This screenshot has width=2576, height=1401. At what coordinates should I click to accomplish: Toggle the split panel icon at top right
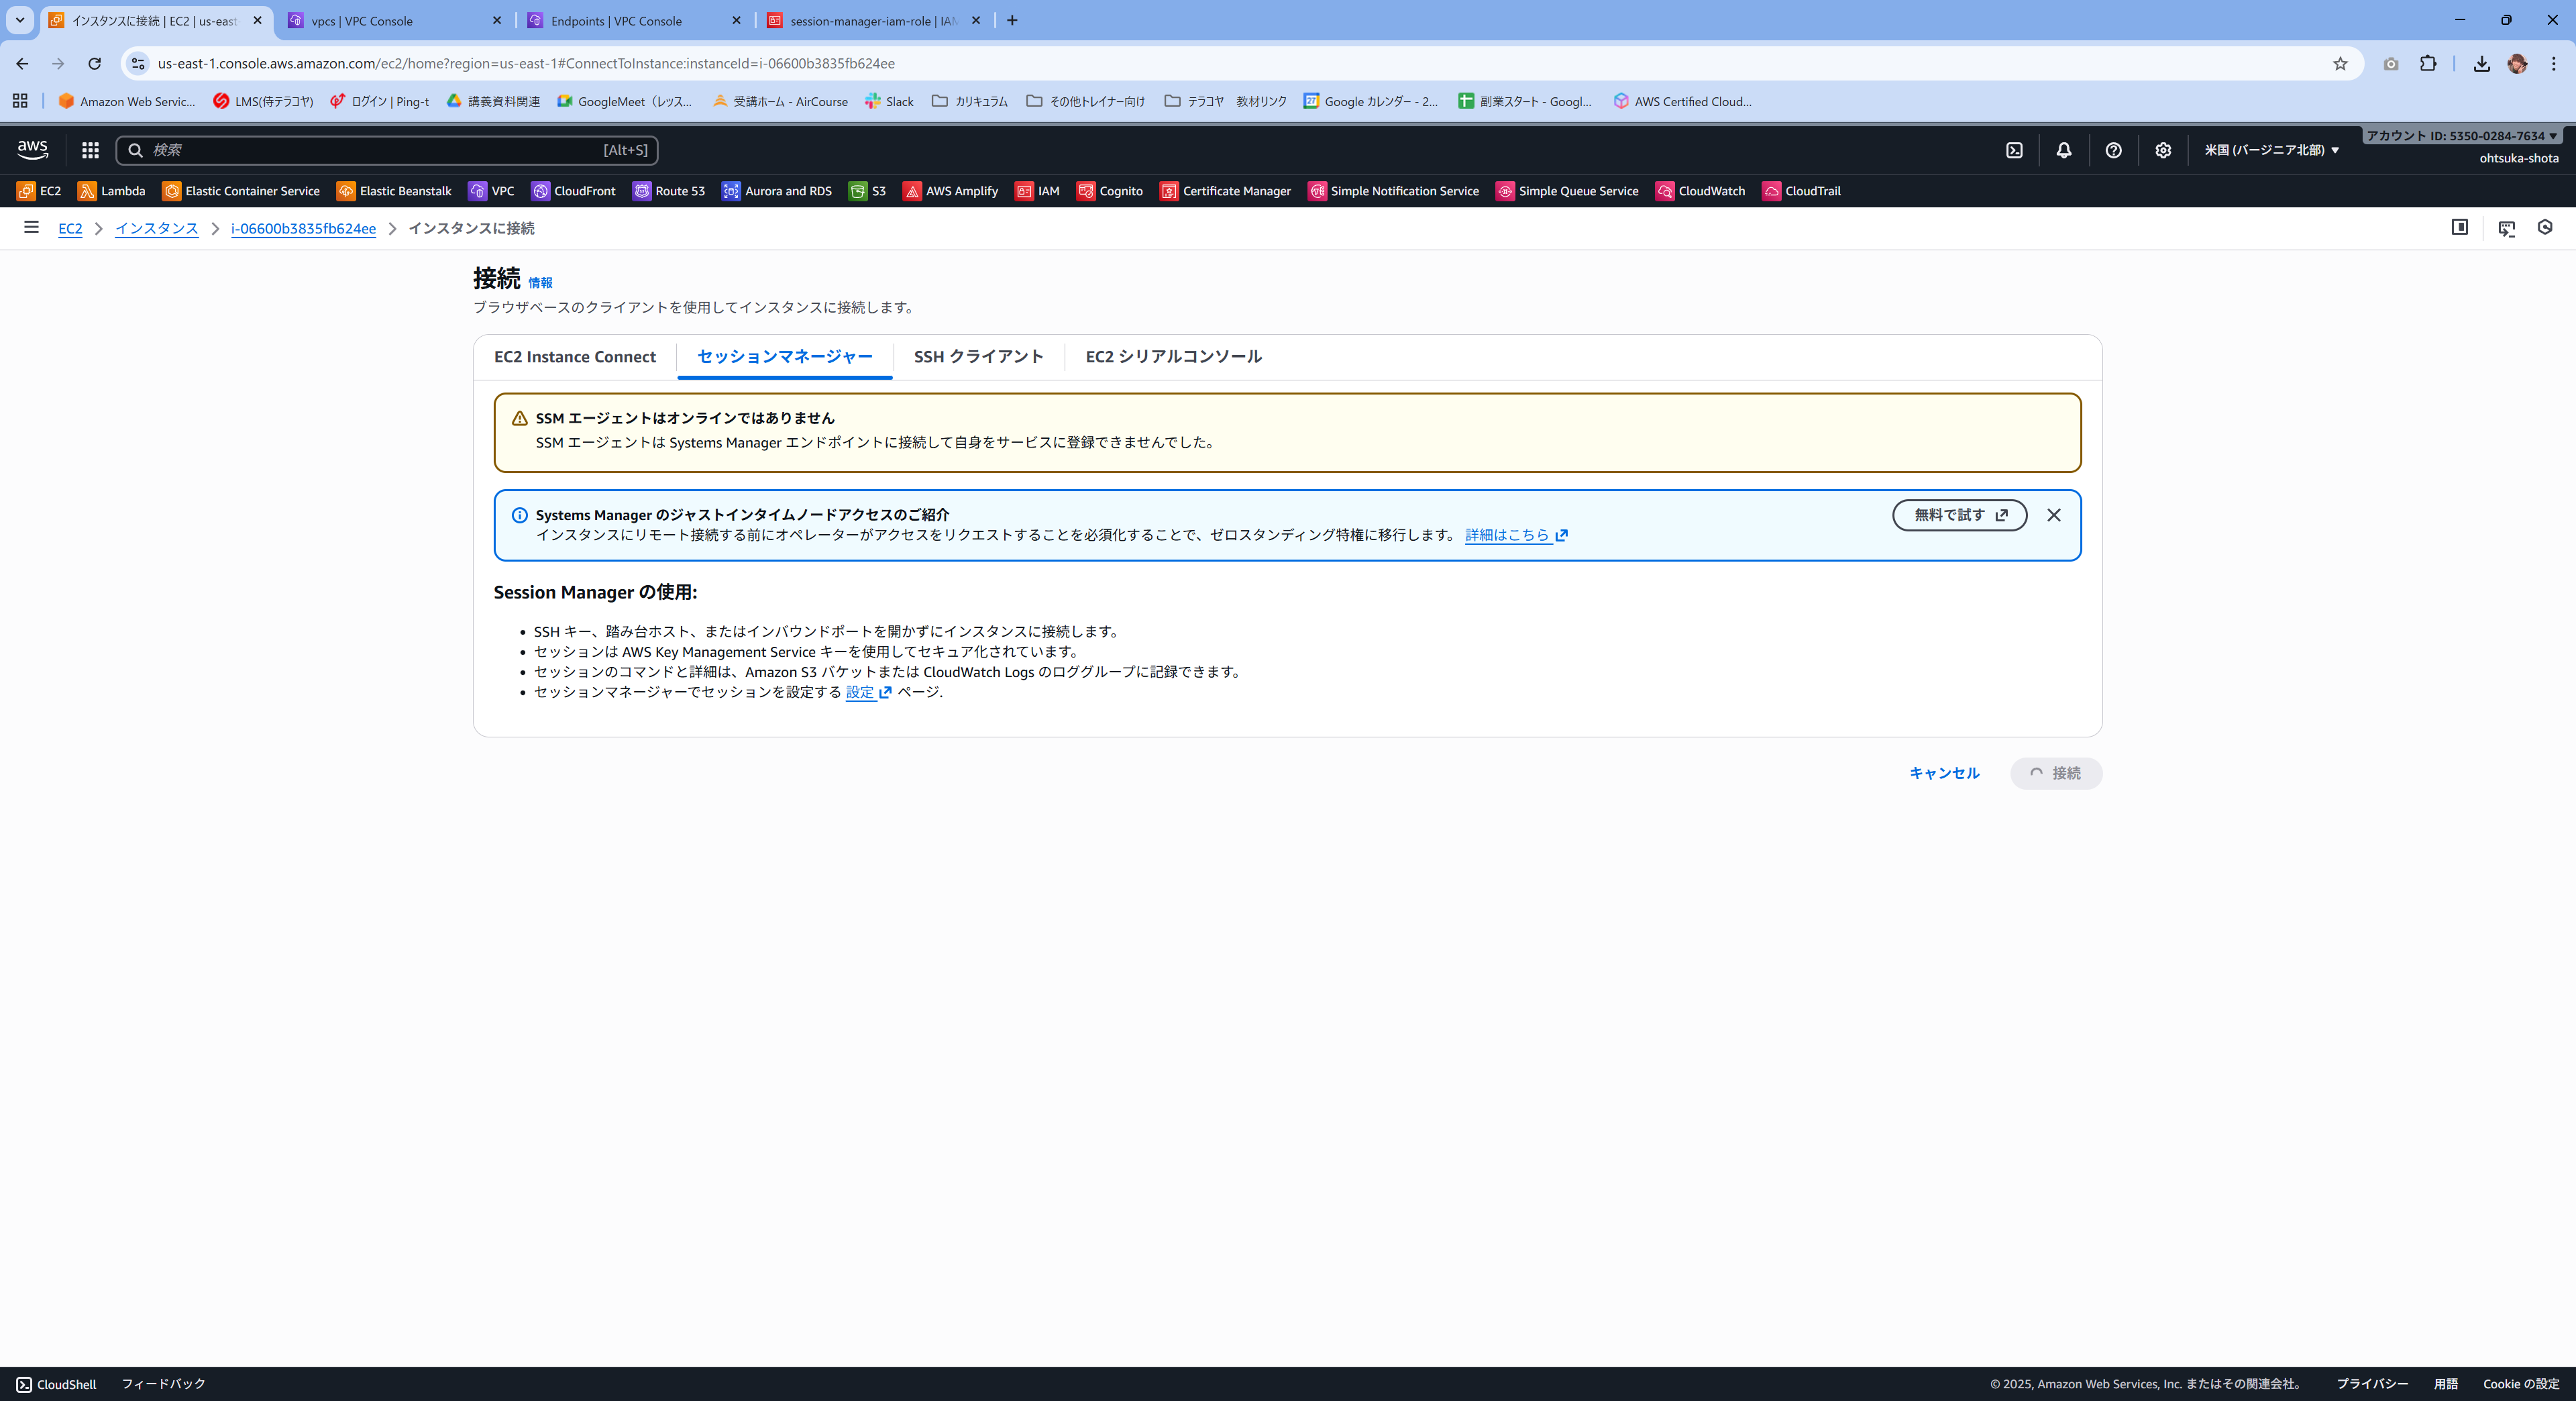[x=2459, y=227]
